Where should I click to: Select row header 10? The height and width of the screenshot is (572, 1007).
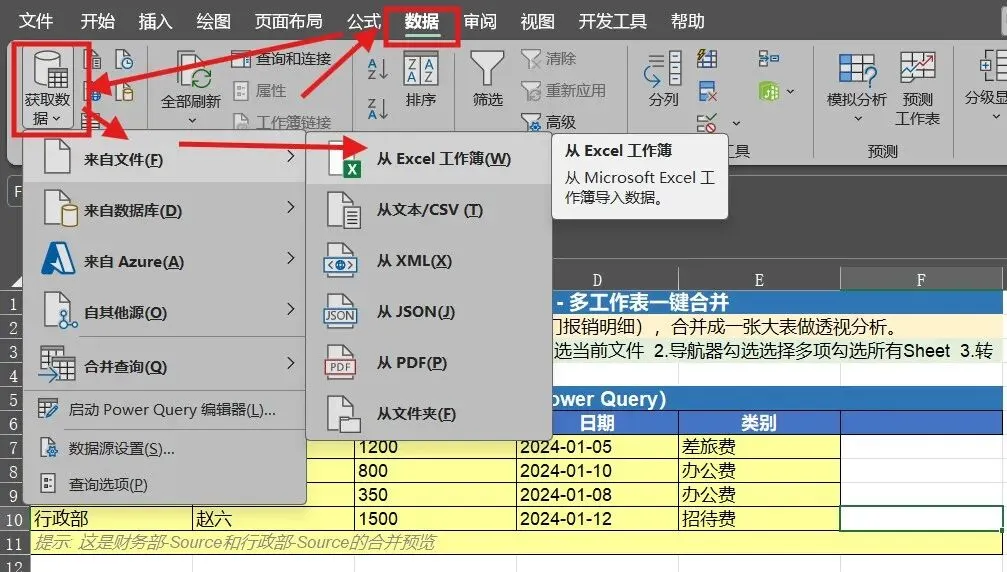[14, 519]
